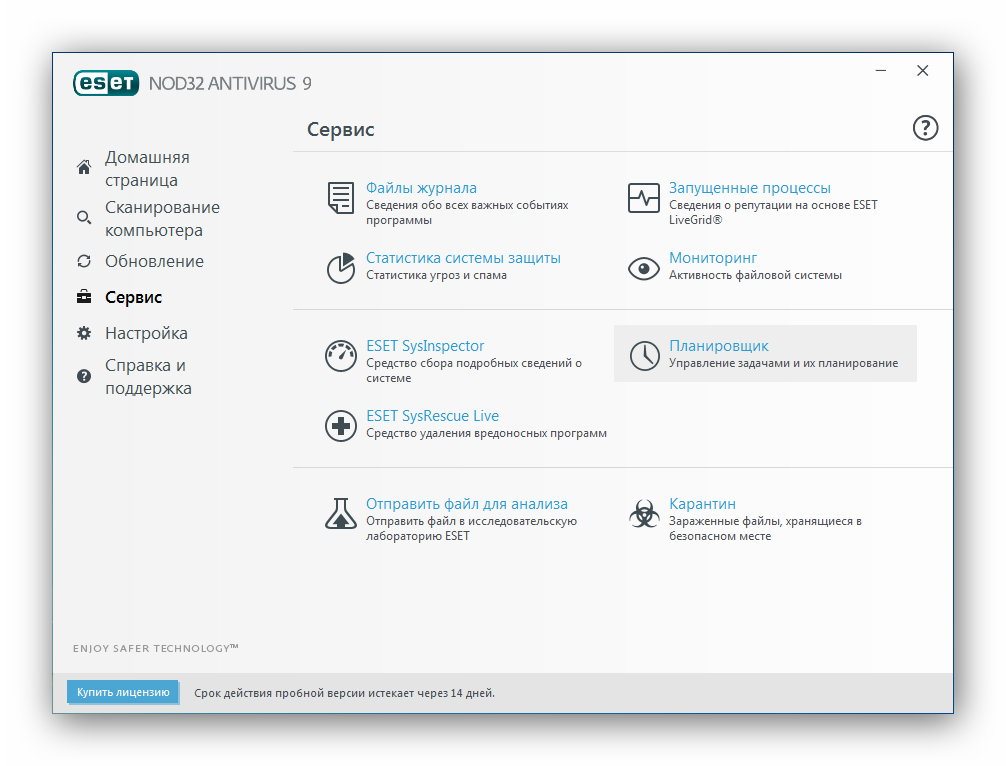The width and height of the screenshot is (1006, 766).
Task: Click the home icon beside Домашняя страница
Action: pyautogui.click(x=83, y=167)
